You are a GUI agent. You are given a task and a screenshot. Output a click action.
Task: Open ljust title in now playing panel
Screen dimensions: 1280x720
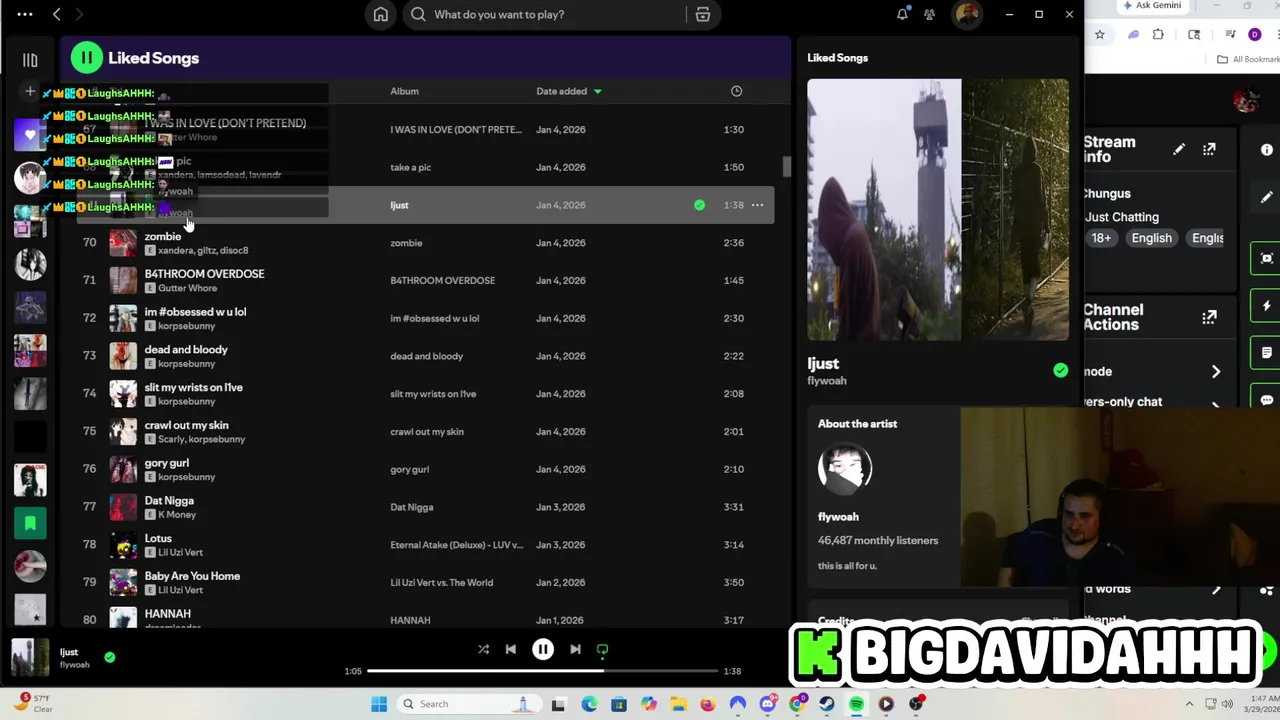(x=823, y=364)
